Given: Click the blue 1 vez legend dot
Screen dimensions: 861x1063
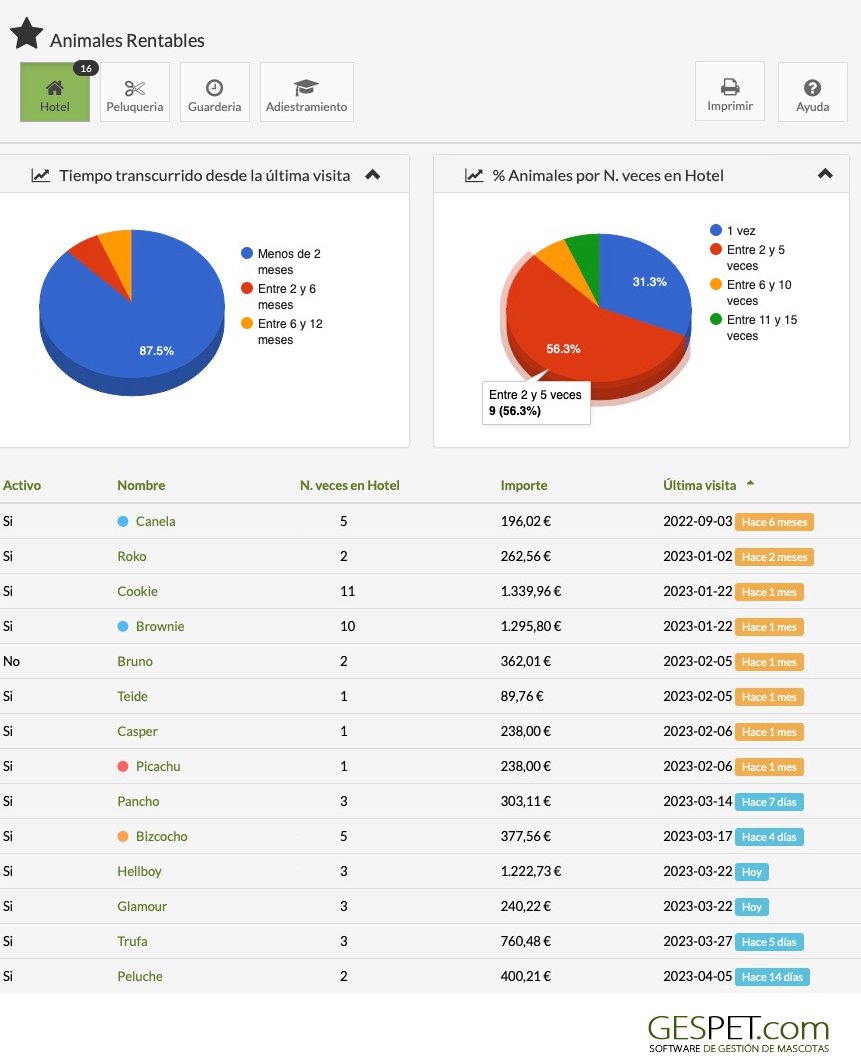Looking at the screenshot, I should click(716, 230).
